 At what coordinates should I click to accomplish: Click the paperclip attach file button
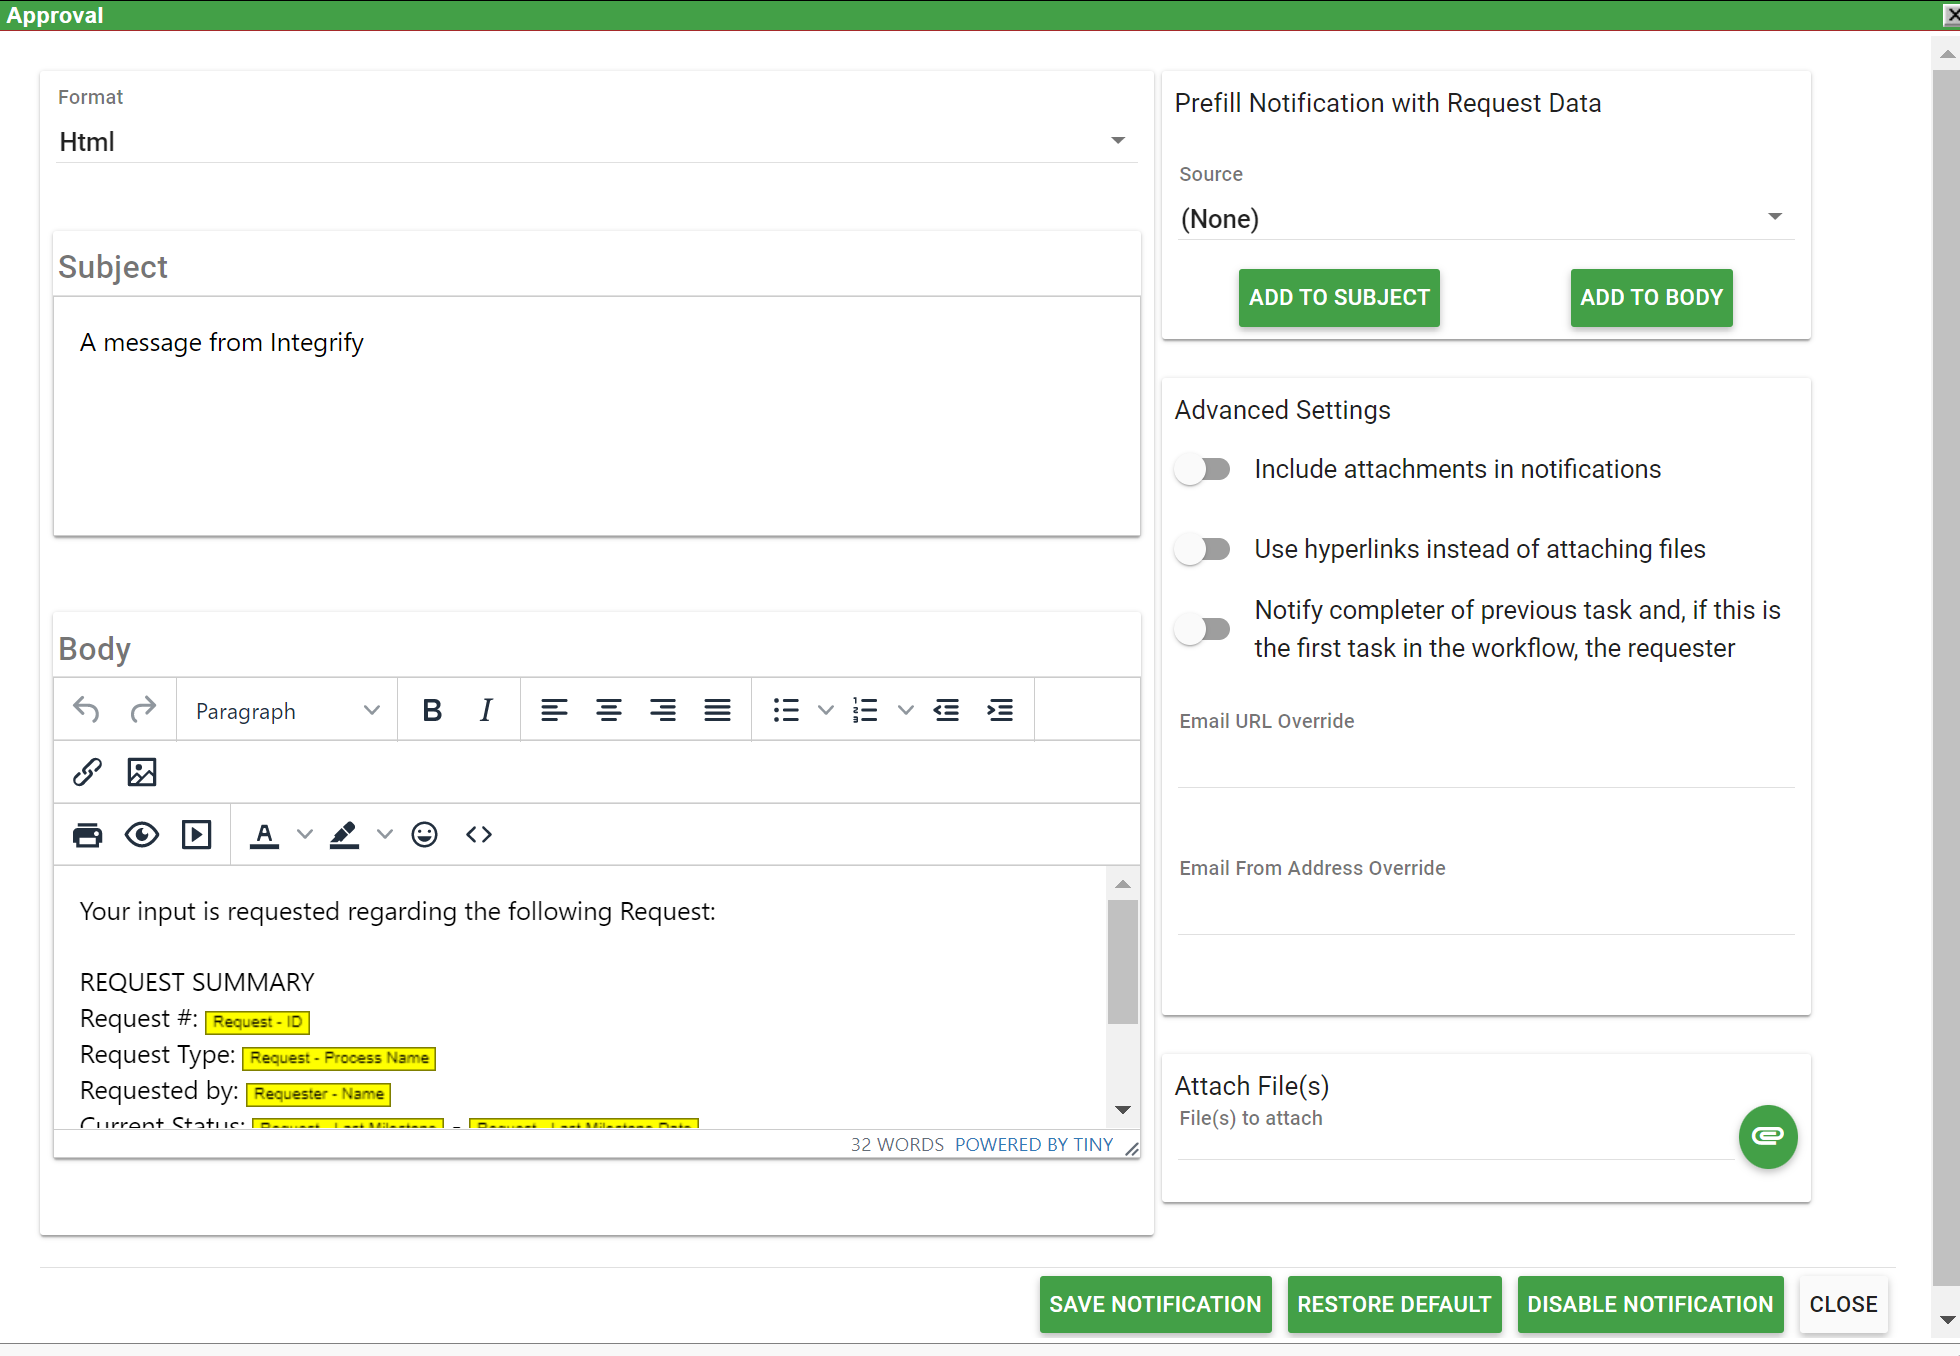(x=1767, y=1136)
